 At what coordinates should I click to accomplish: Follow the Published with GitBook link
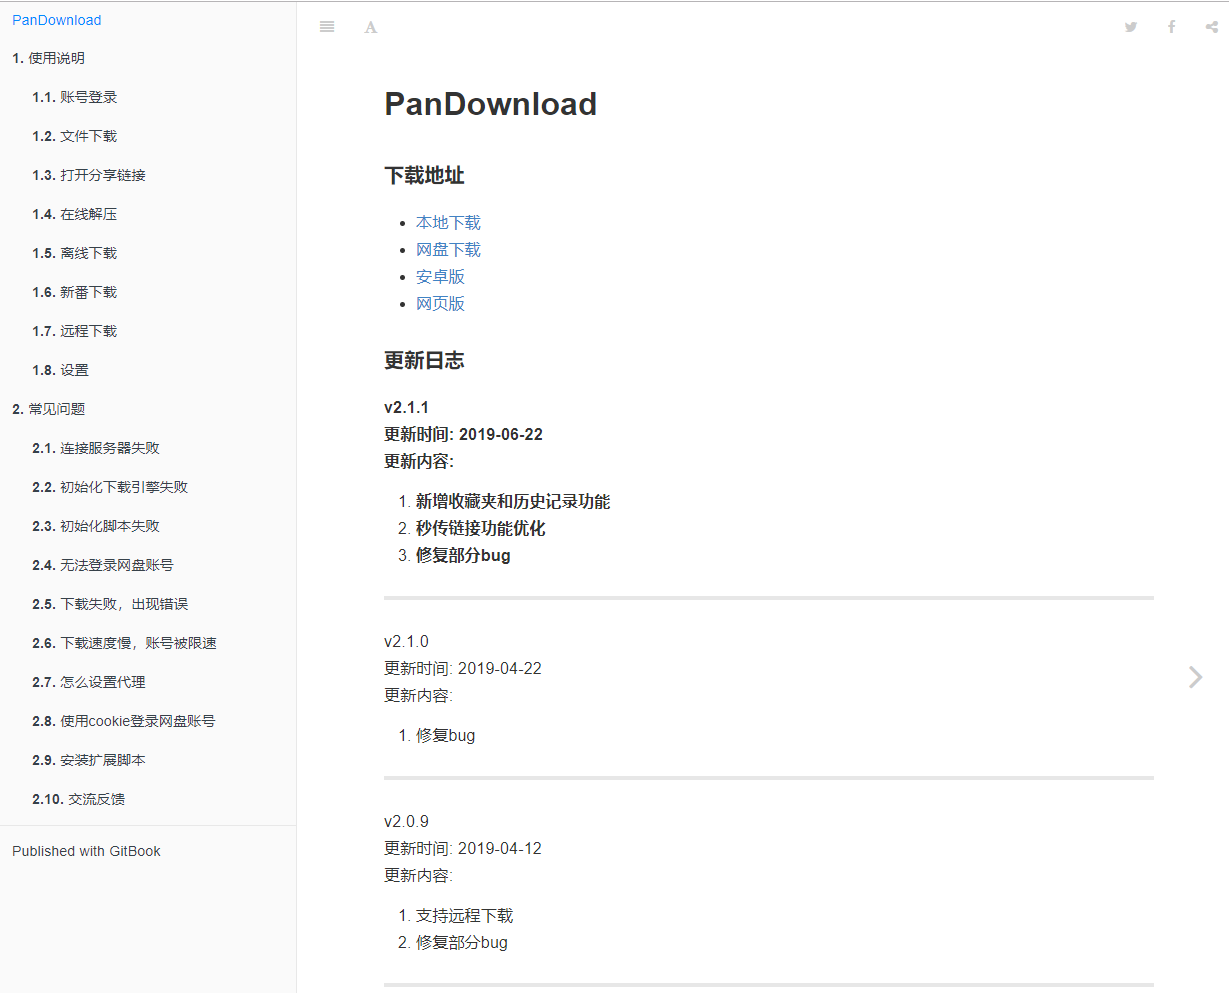pos(86,851)
